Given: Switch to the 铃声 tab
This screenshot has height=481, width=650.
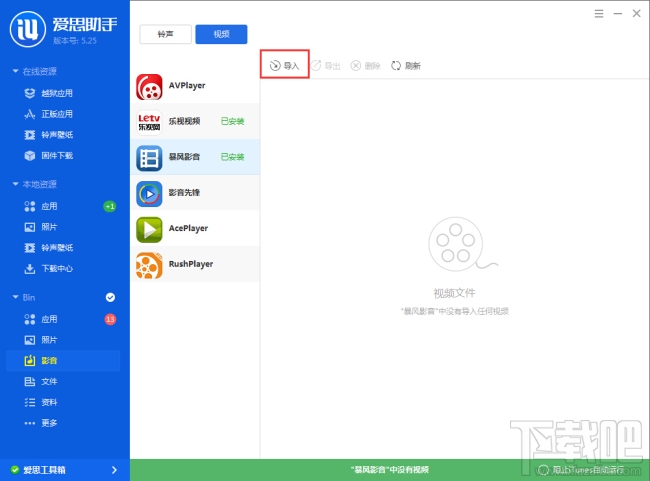Looking at the screenshot, I should pyautogui.click(x=165, y=34).
